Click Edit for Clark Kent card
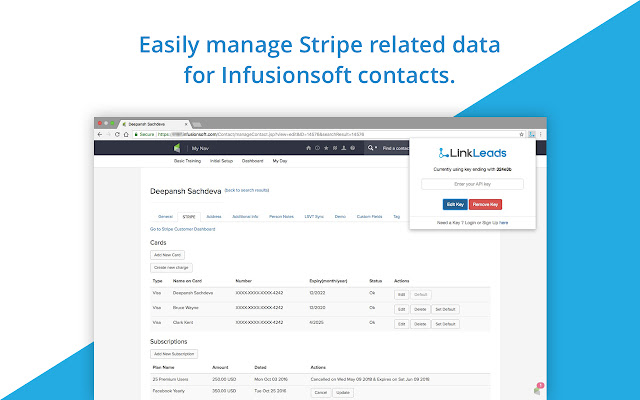Viewport: 640px width, 400px height. pyautogui.click(x=401, y=324)
